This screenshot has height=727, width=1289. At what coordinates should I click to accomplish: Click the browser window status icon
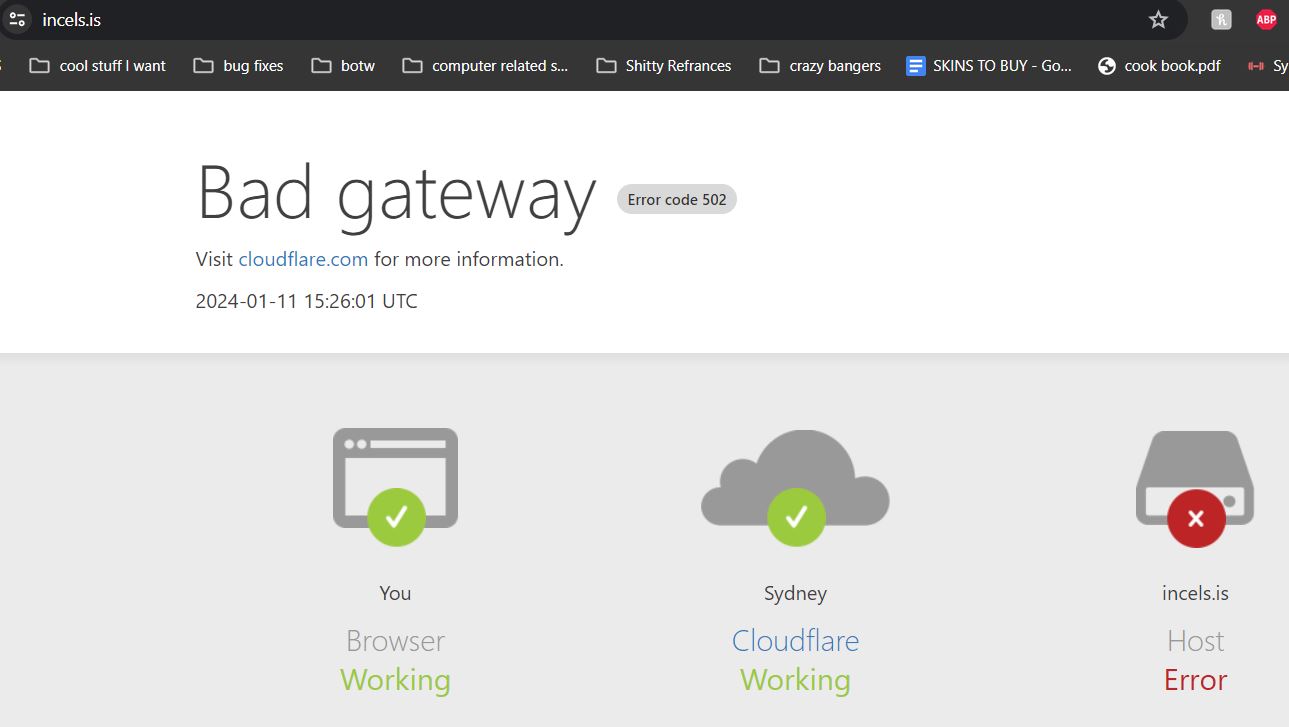[x=395, y=488]
